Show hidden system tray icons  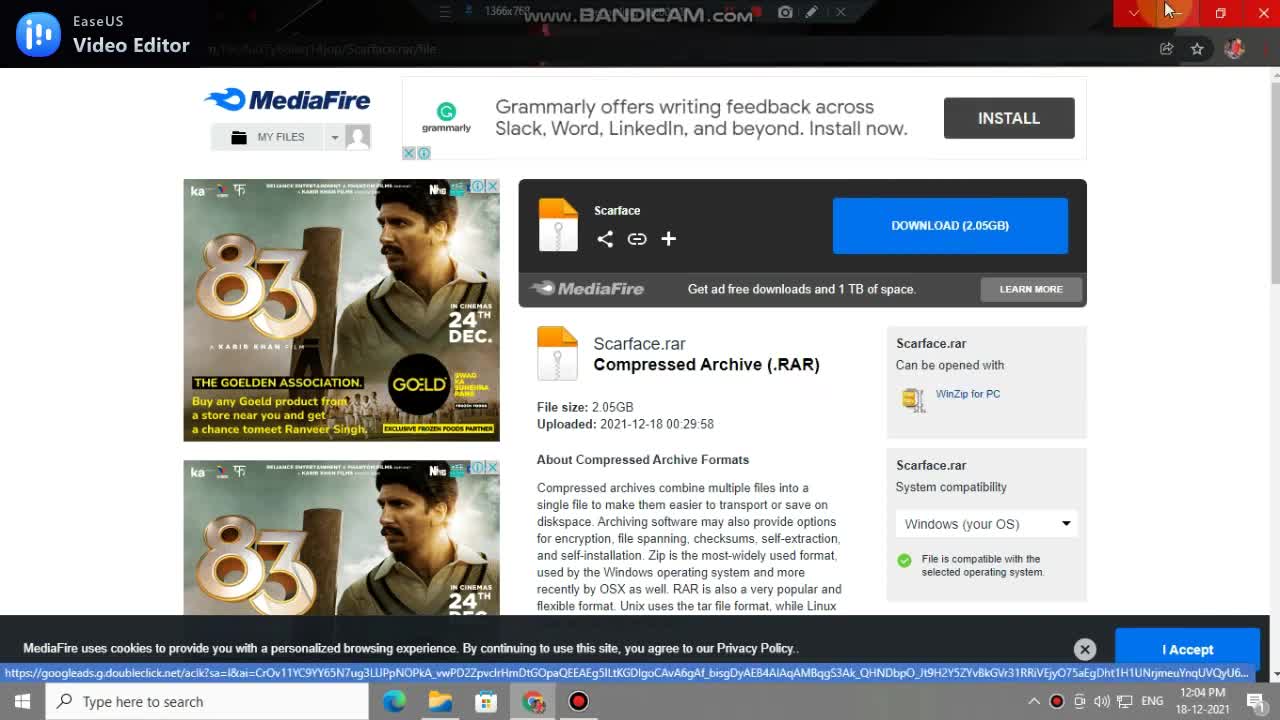pyautogui.click(x=1034, y=701)
